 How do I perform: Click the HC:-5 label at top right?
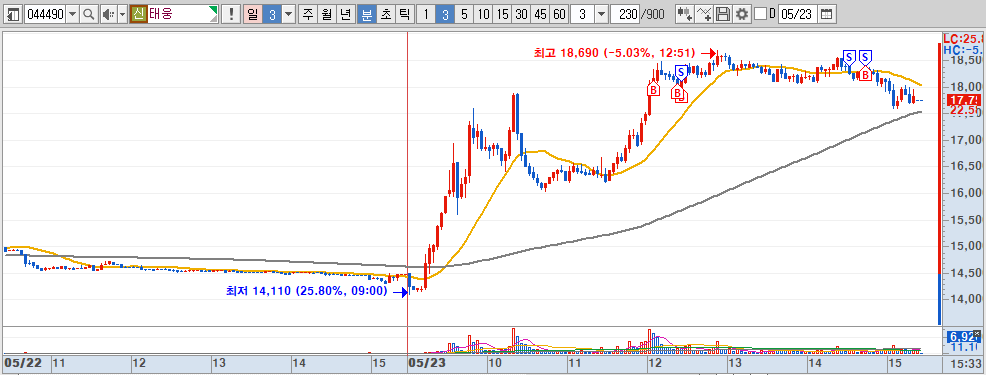click(x=963, y=50)
